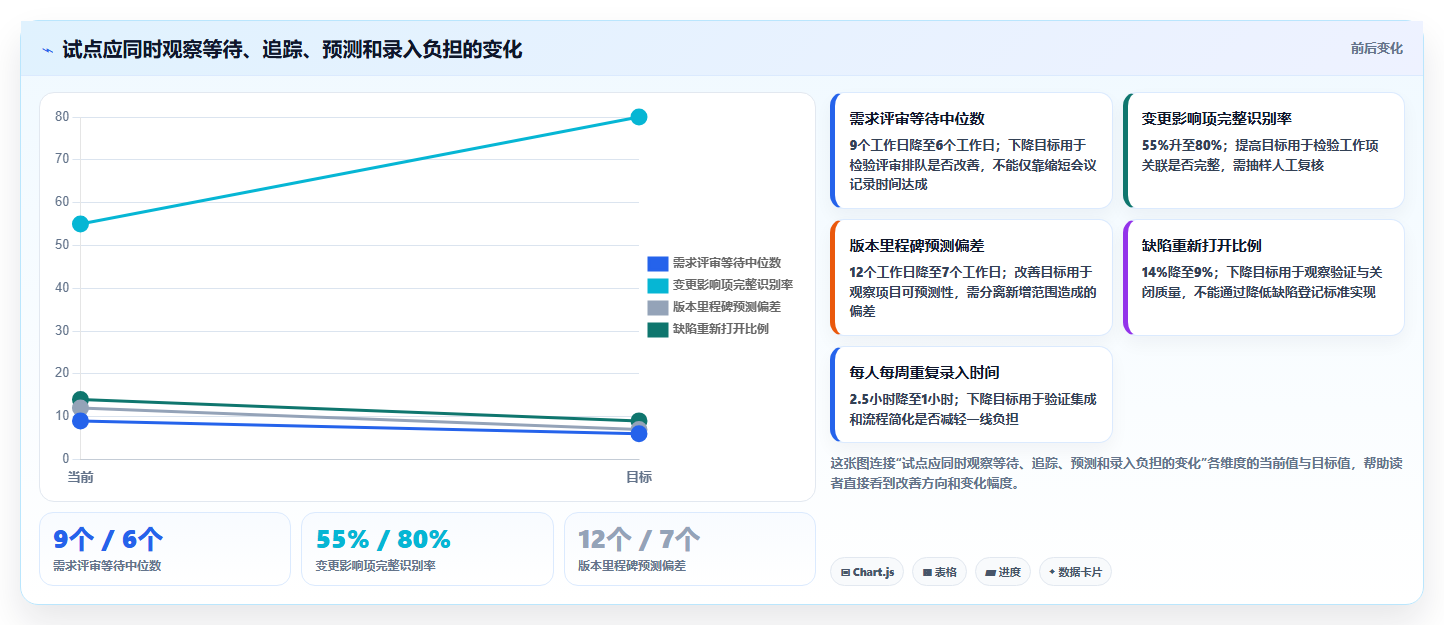
Task: Click the cyan point at 目标 value 80
Action: 639,117
